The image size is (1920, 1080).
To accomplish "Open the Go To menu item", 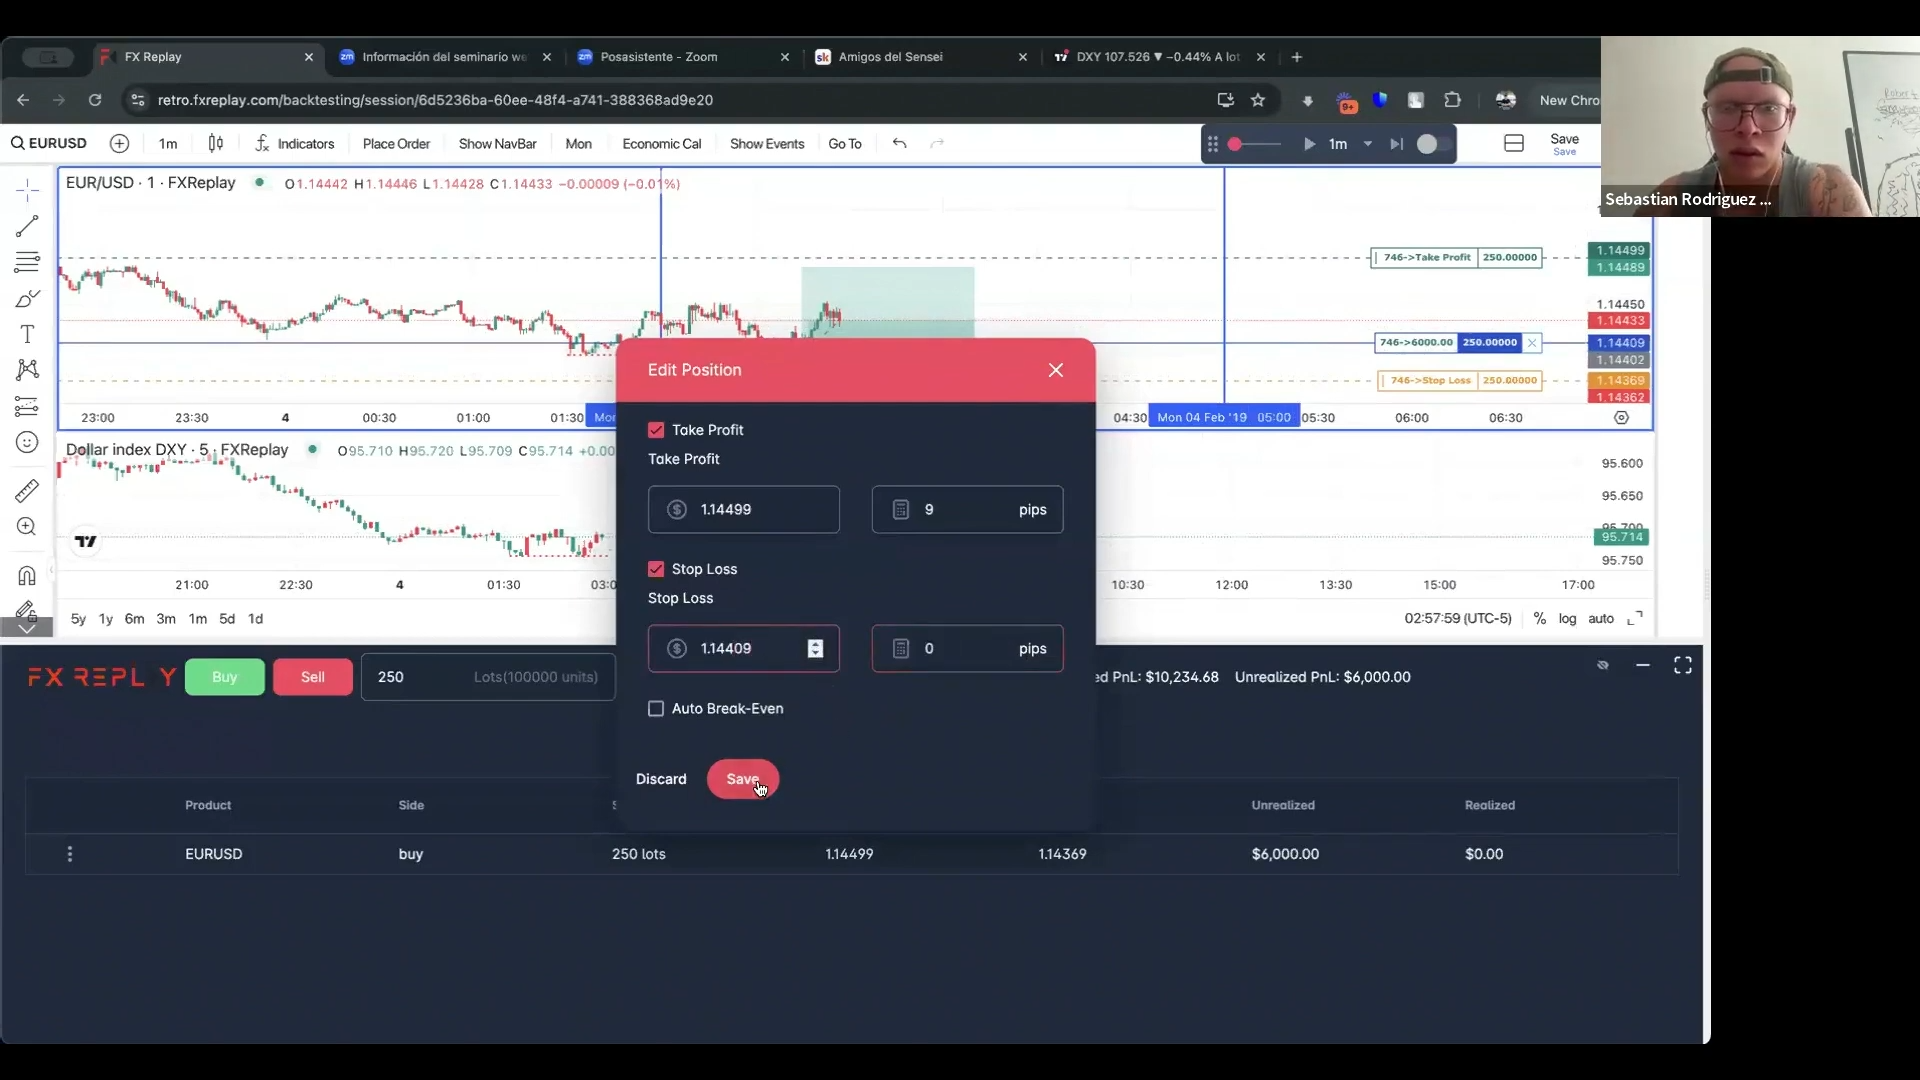I will pyautogui.click(x=845, y=144).
